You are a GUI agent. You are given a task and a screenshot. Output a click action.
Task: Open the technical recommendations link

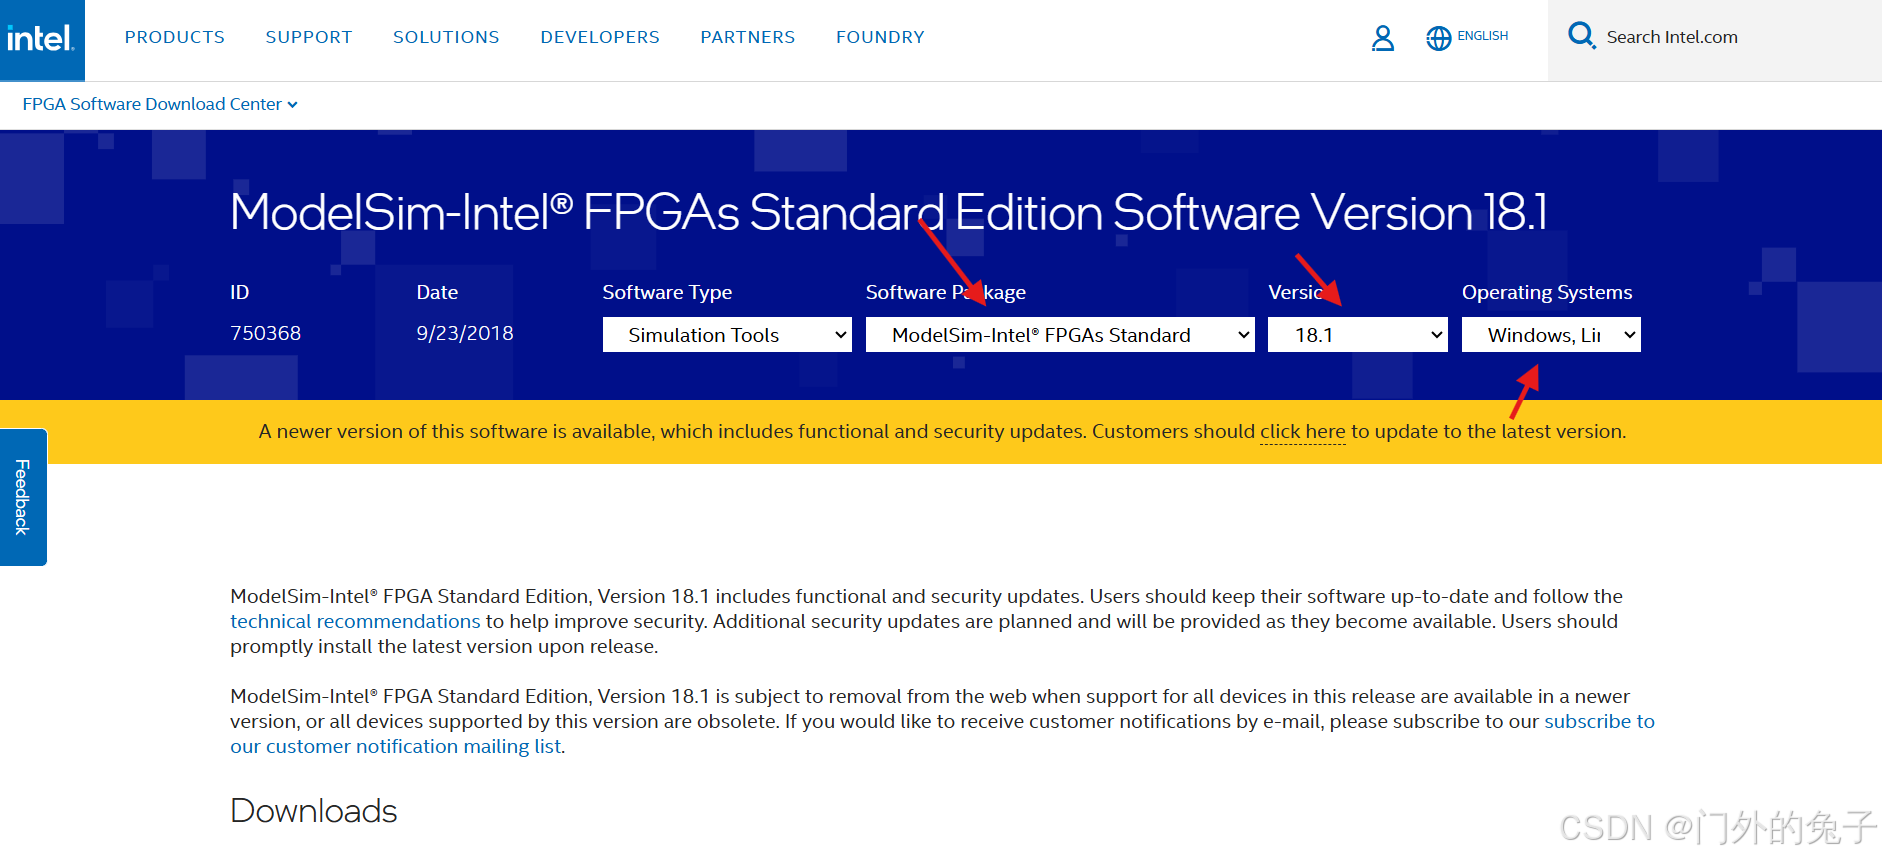(355, 621)
